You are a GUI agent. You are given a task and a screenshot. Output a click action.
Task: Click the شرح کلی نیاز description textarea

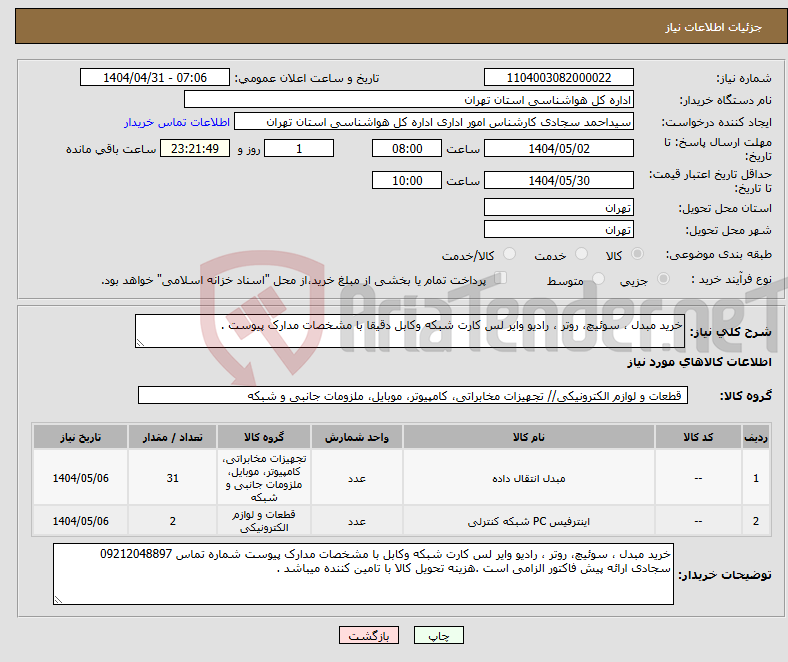[410, 331]
